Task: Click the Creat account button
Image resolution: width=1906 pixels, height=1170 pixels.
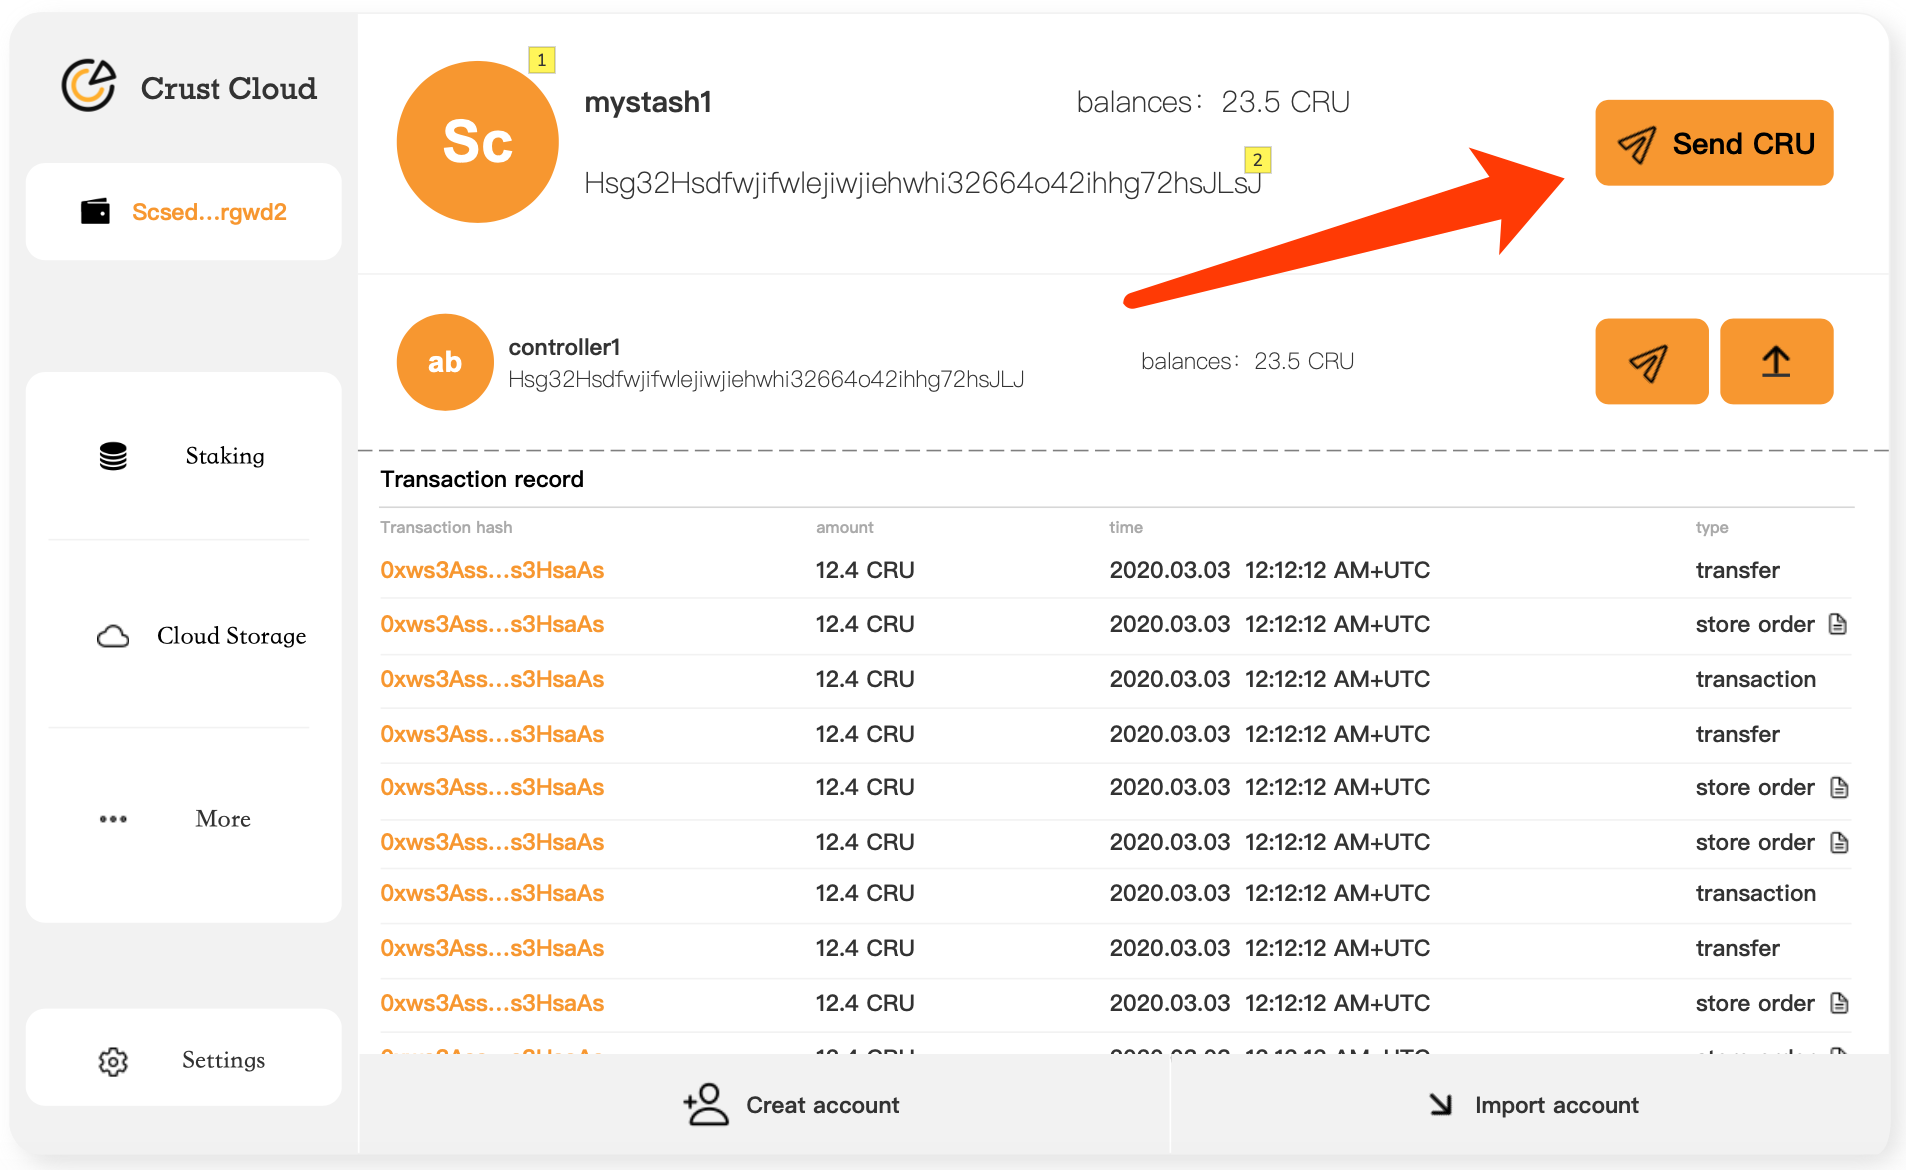Action: (x=791, y=1105)
